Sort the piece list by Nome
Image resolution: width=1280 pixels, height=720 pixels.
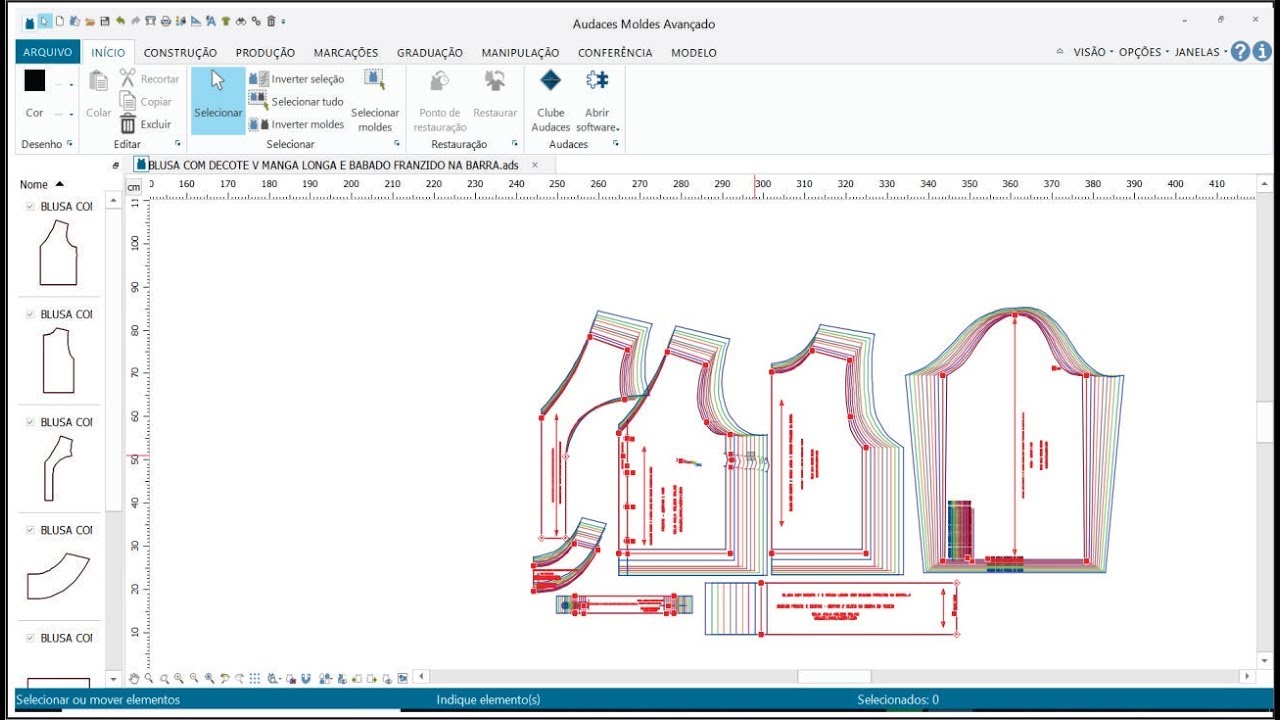[42, 184]
